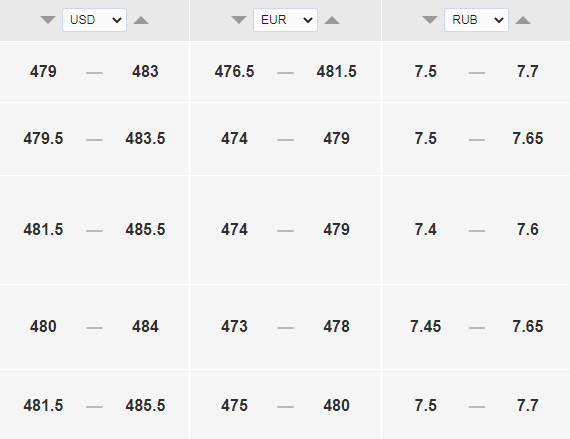Select the EUR sell rate 478
This screenshot has width=570, height=439.
click(337, 326)
